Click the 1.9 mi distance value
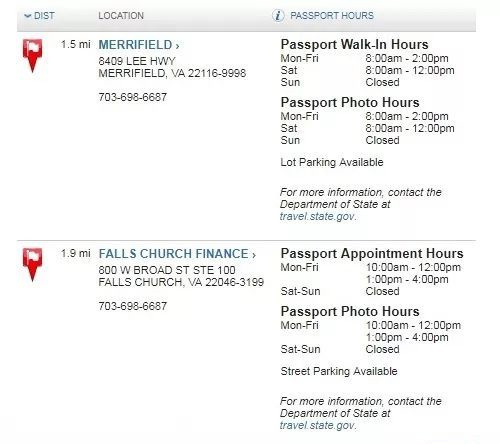The image size is (500, 444). pyautogui.click(x=76, y=253)
